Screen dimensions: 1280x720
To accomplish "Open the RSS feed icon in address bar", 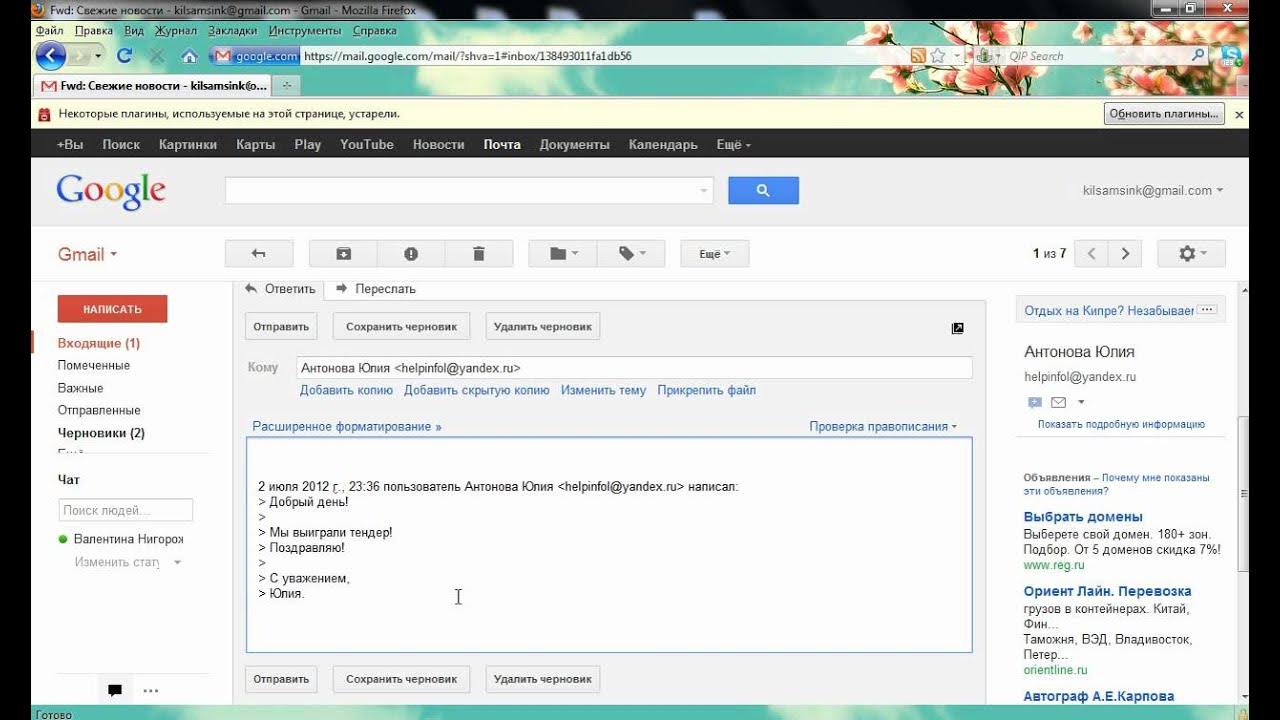I will [918, 56].
